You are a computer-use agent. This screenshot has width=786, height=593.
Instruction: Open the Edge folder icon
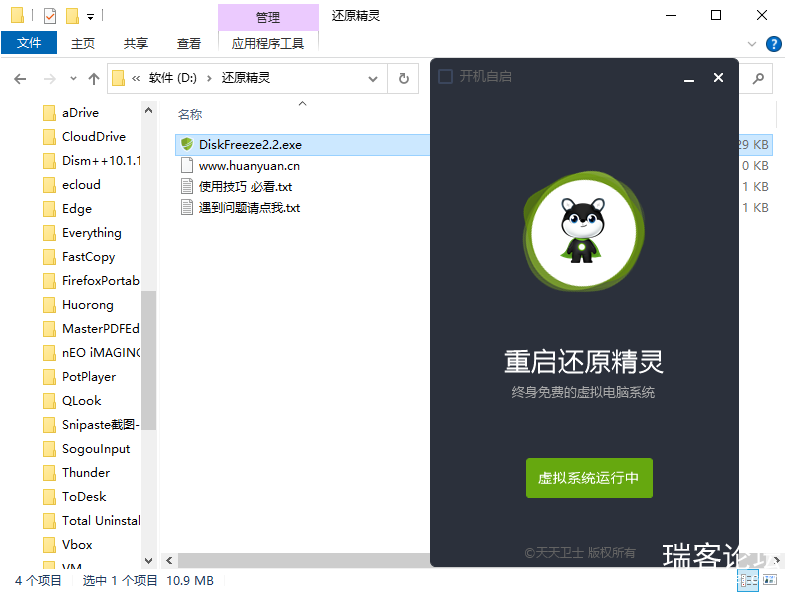(50, 209)
